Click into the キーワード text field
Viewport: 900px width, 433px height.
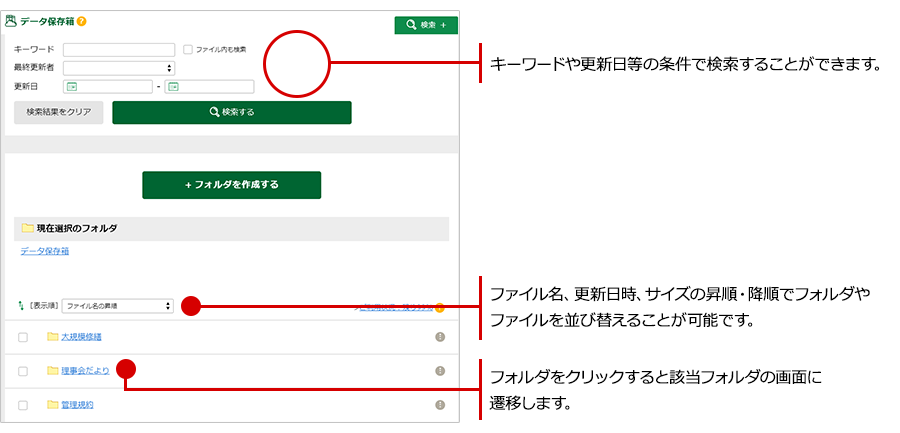[x=118, y=49]
